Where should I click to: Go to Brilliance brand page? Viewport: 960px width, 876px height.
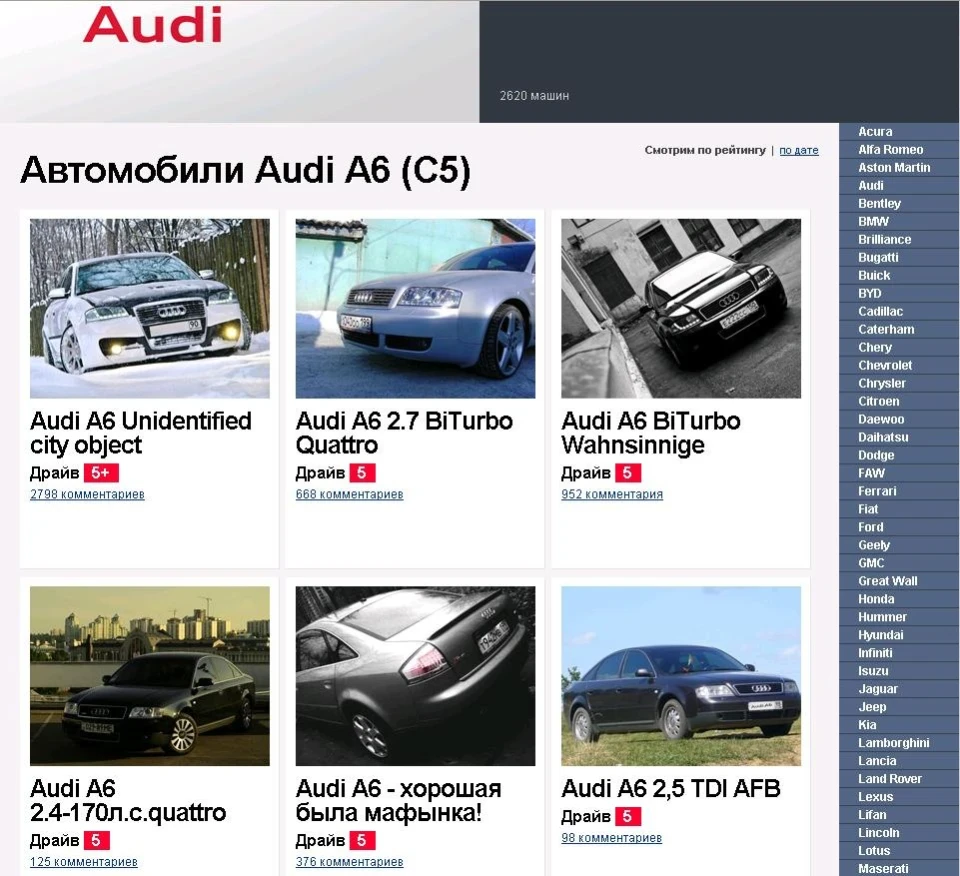coord(884,239)
